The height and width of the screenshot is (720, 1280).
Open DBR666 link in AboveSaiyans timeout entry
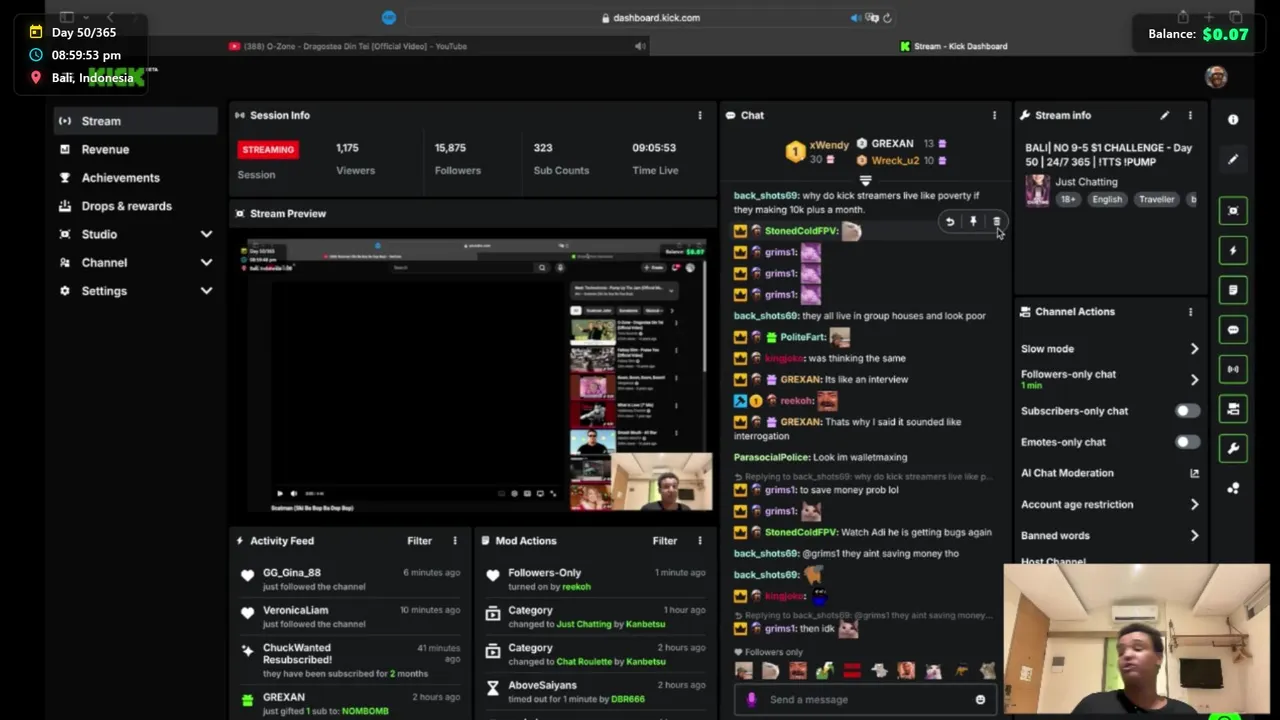click(628, 699)
